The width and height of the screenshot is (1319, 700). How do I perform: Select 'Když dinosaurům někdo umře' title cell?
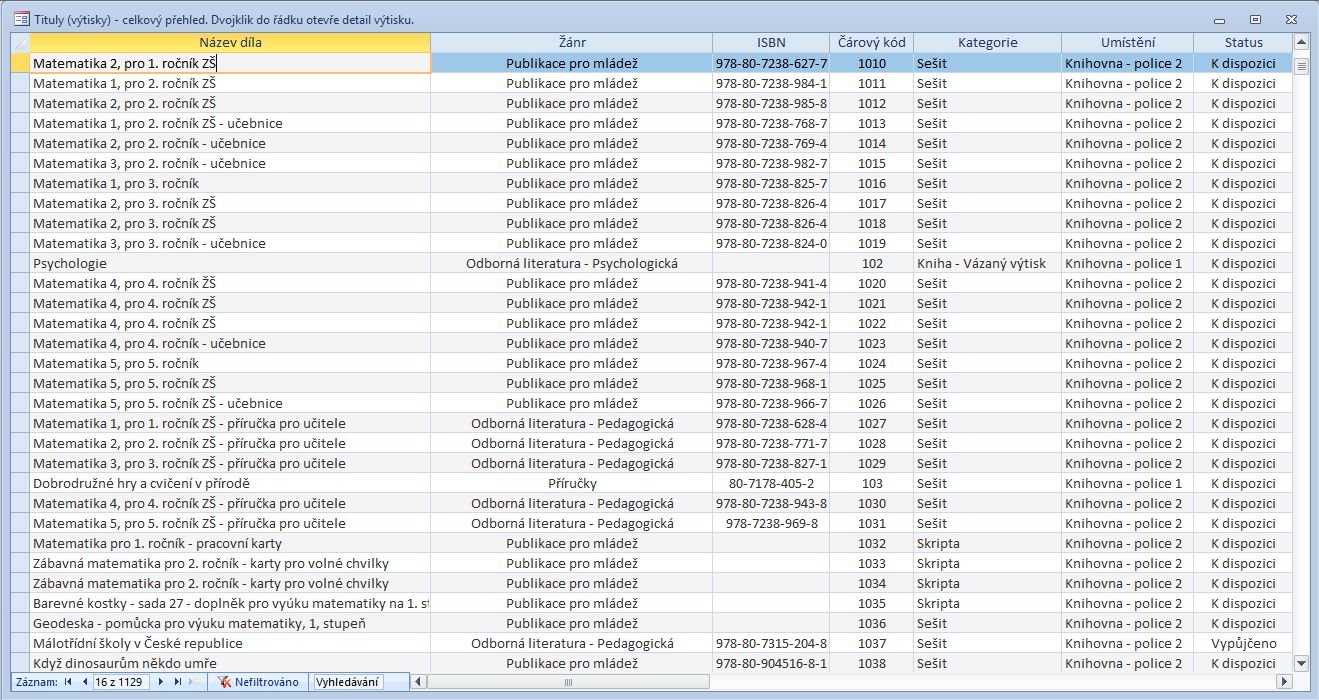(x=230, y=663)
